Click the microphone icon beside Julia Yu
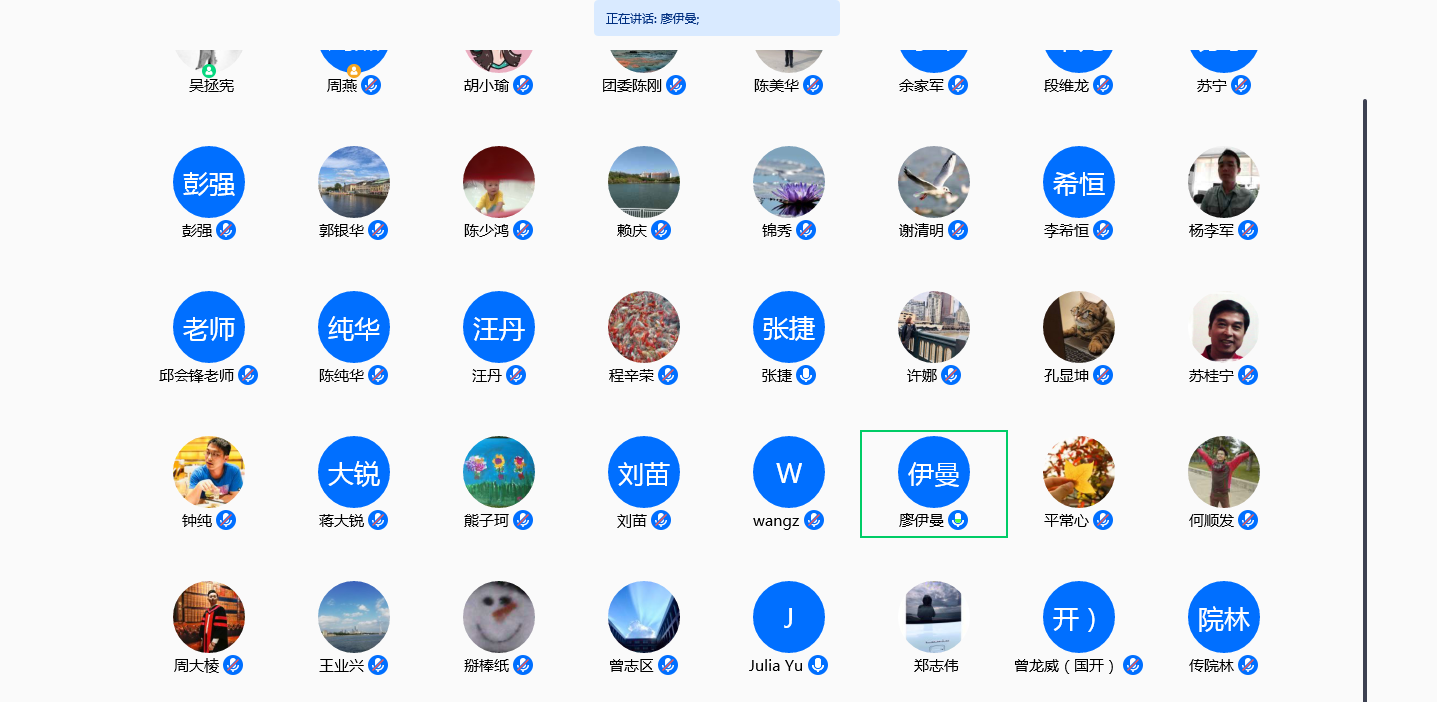This screenshot has width=1437, height=702. [x=818, y=665]
